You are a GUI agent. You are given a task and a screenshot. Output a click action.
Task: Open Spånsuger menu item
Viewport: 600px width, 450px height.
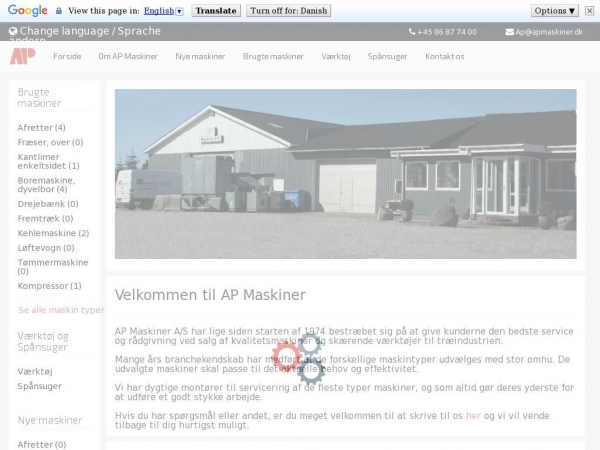click(x=387, y=56)
